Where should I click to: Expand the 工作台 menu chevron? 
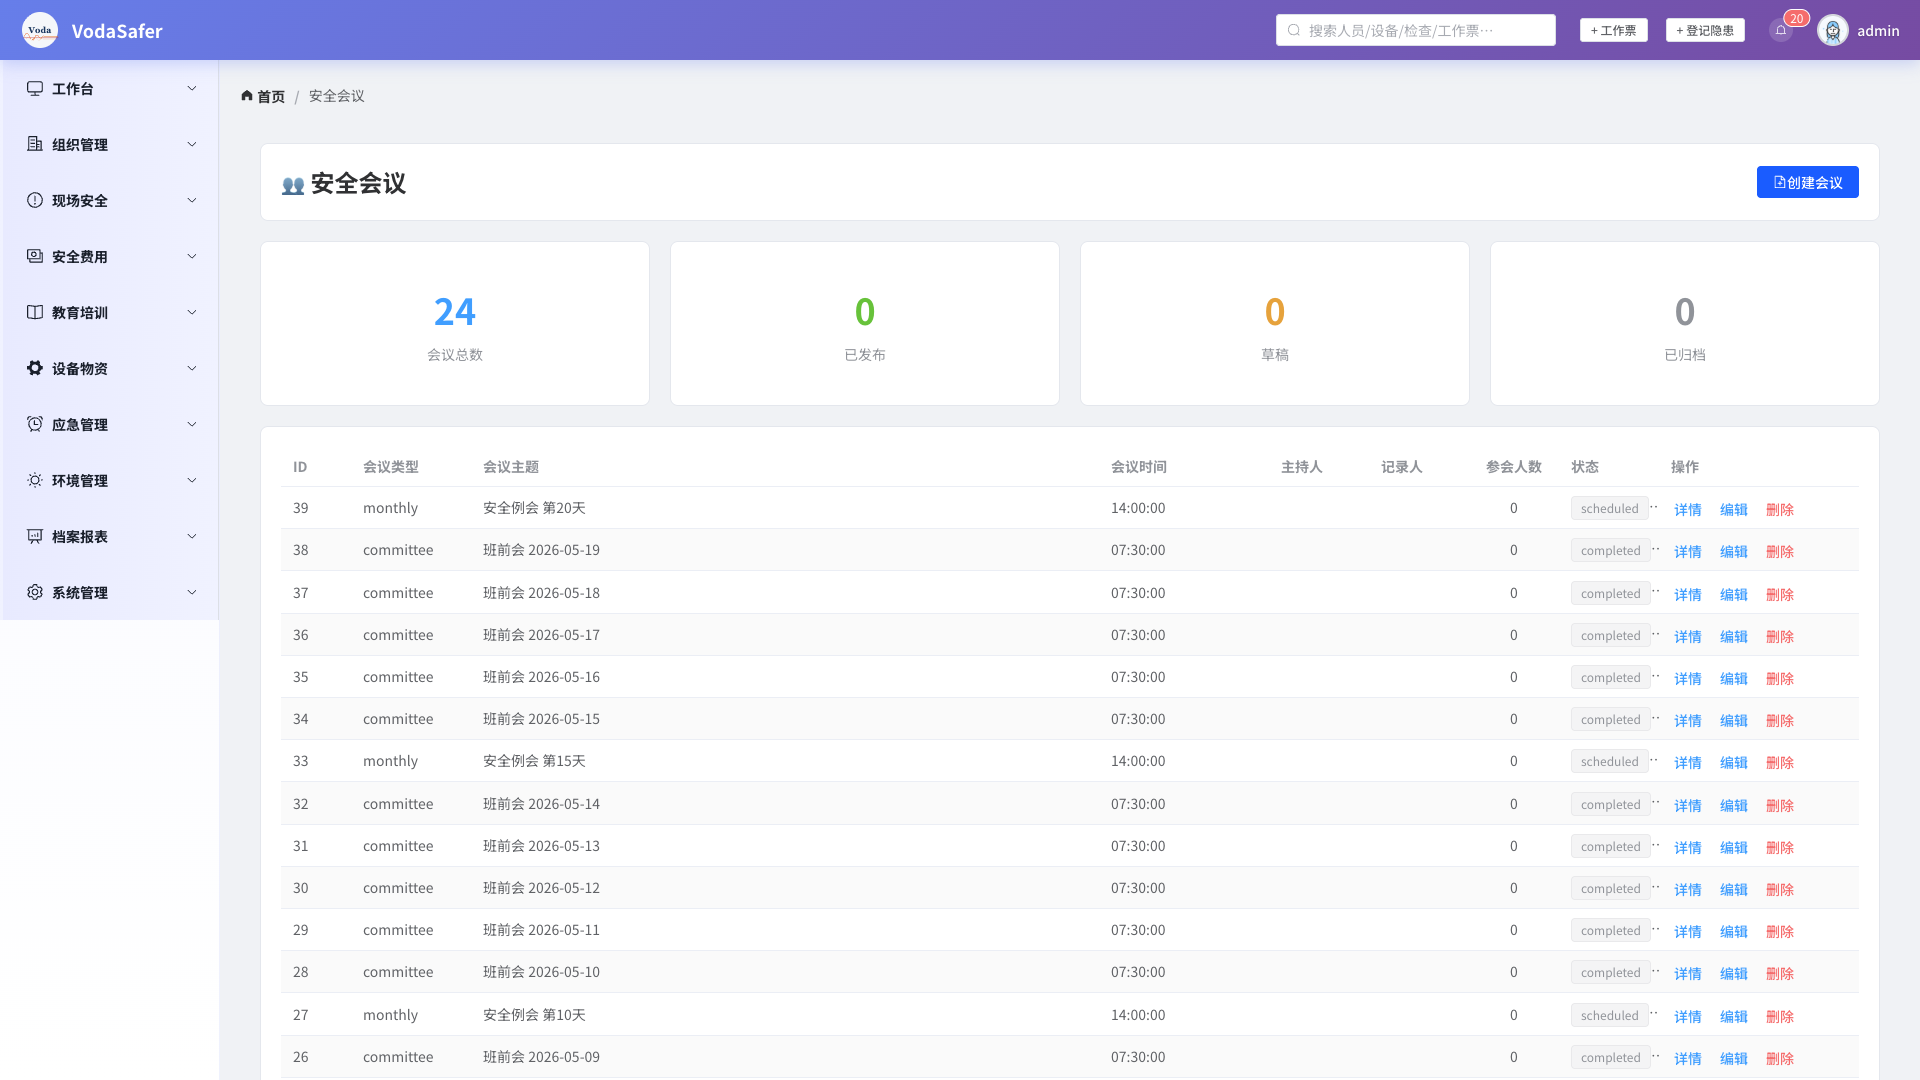pos(192,88)
